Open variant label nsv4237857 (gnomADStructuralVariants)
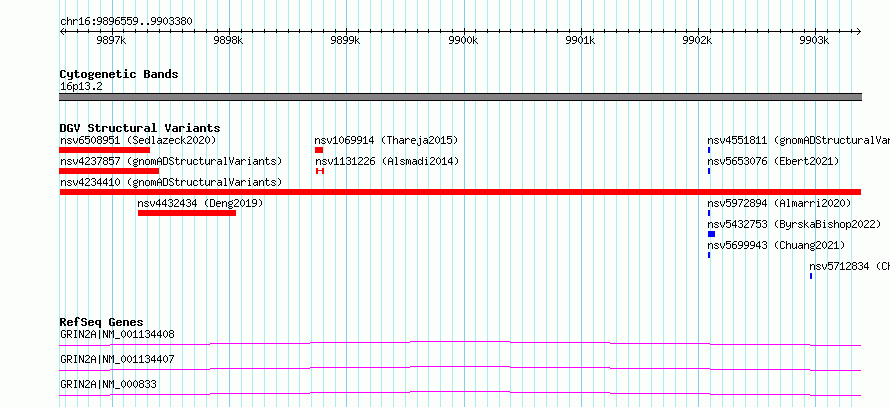 pyautogui.click(x=171, y=161)
